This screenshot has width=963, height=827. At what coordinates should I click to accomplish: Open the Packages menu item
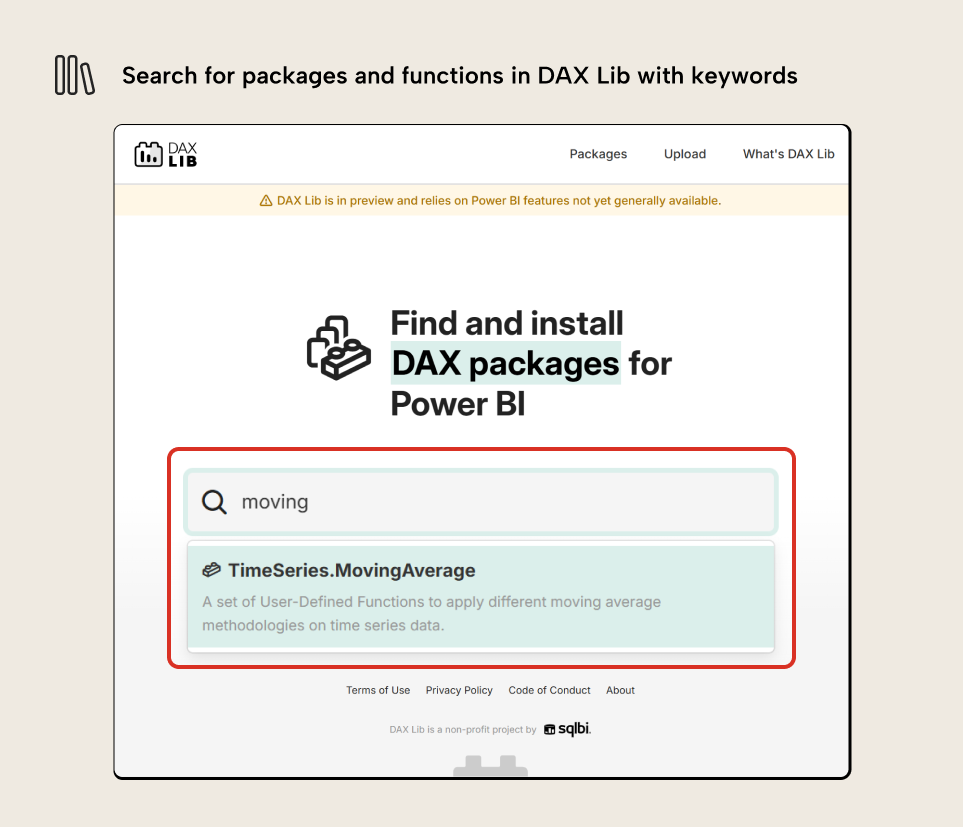(598, 154)
